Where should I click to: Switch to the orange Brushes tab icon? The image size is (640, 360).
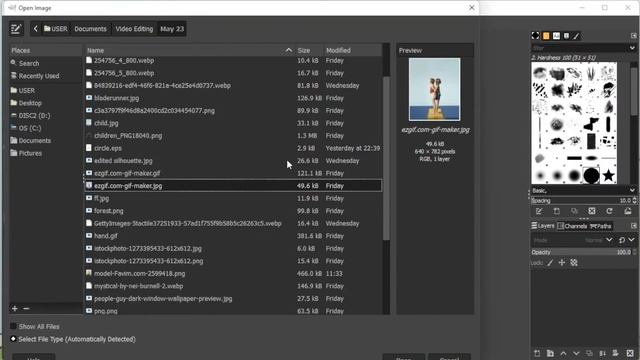[x=546, y=36]
